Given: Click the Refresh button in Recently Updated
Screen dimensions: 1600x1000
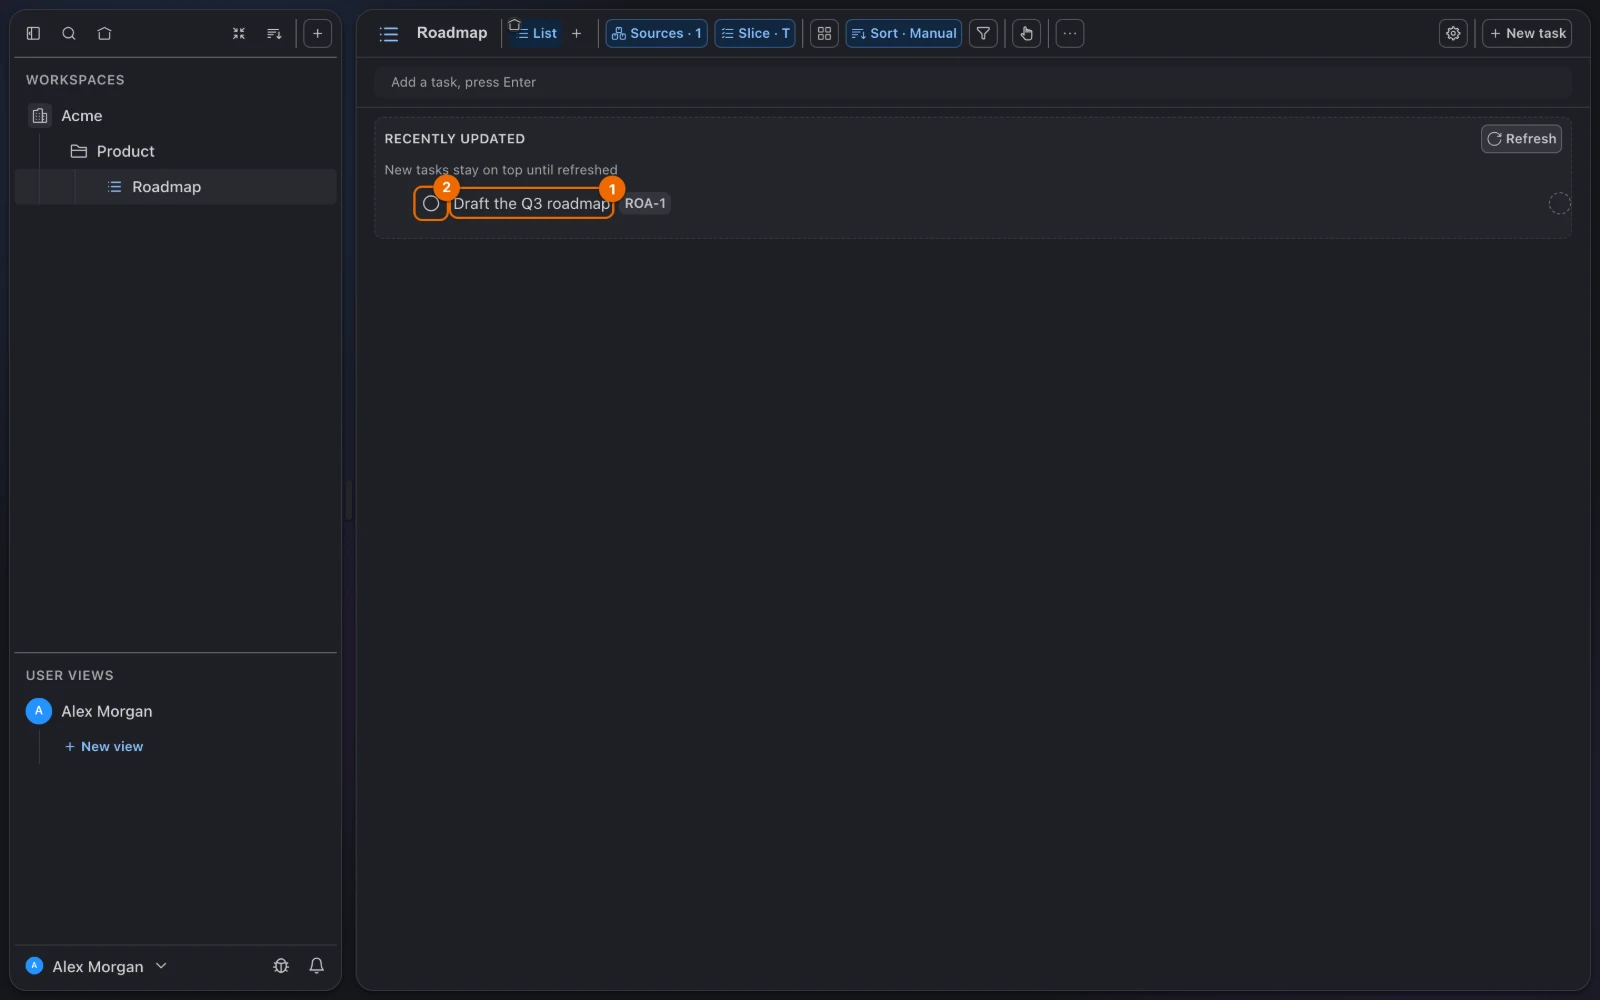Looking at the screenshot, I should [1521, 139].
